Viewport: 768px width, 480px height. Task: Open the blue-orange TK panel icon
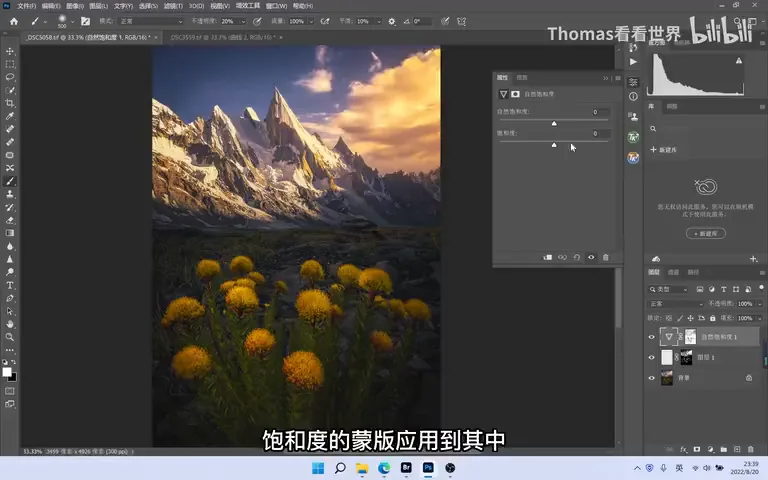[633, 158]
